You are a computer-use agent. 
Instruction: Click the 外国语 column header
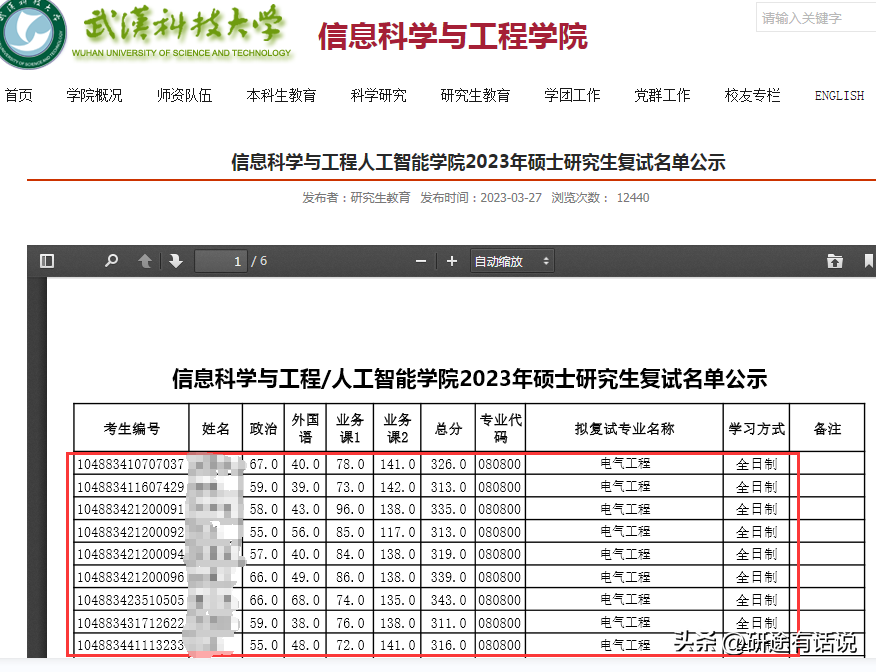pyautogui.click(x=305, y=428)
